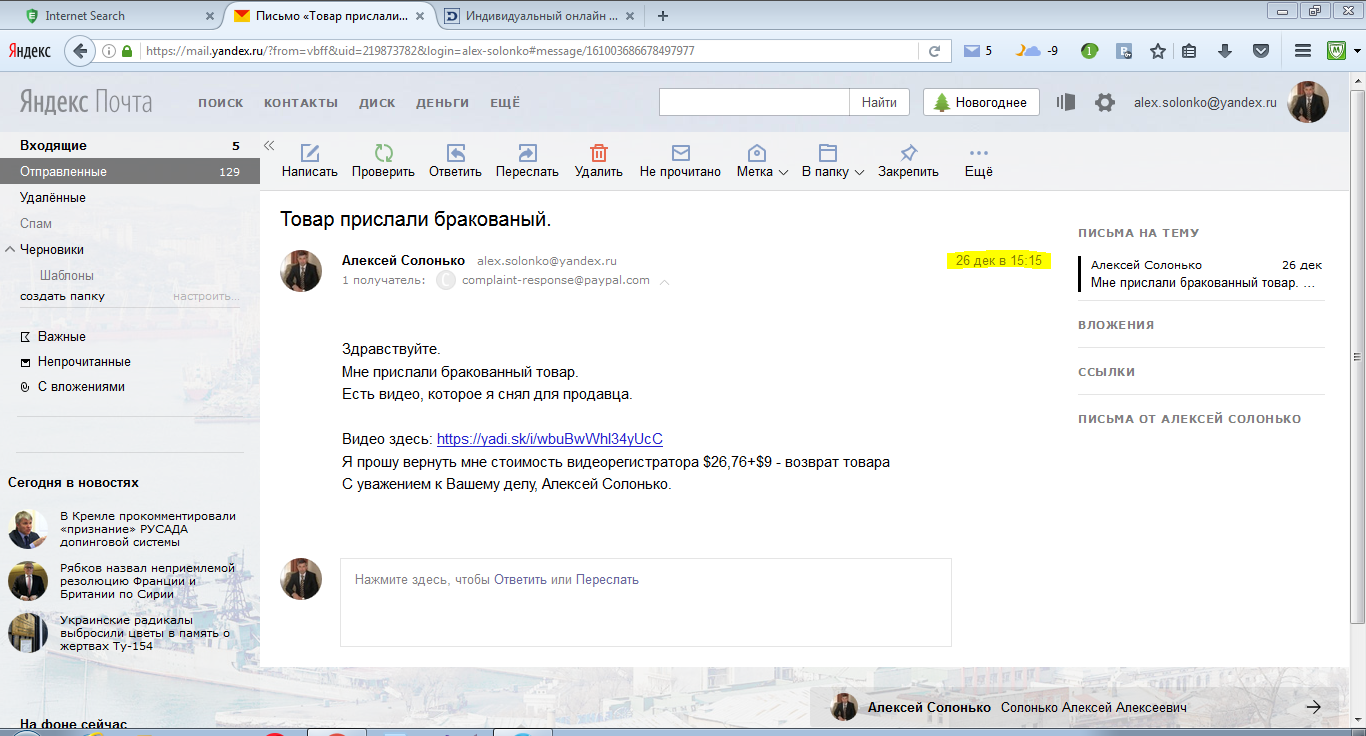Open a new browser tab
This screenshot has height=736, width=1366.
[662, 16]
